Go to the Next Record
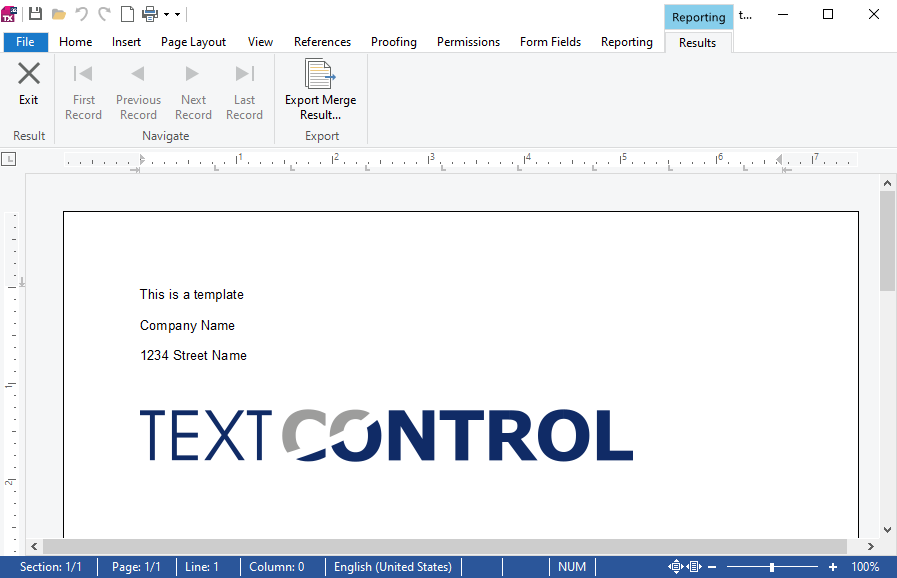Image resolution: width=897 pixels, height=578 pixels. point(193,92)
